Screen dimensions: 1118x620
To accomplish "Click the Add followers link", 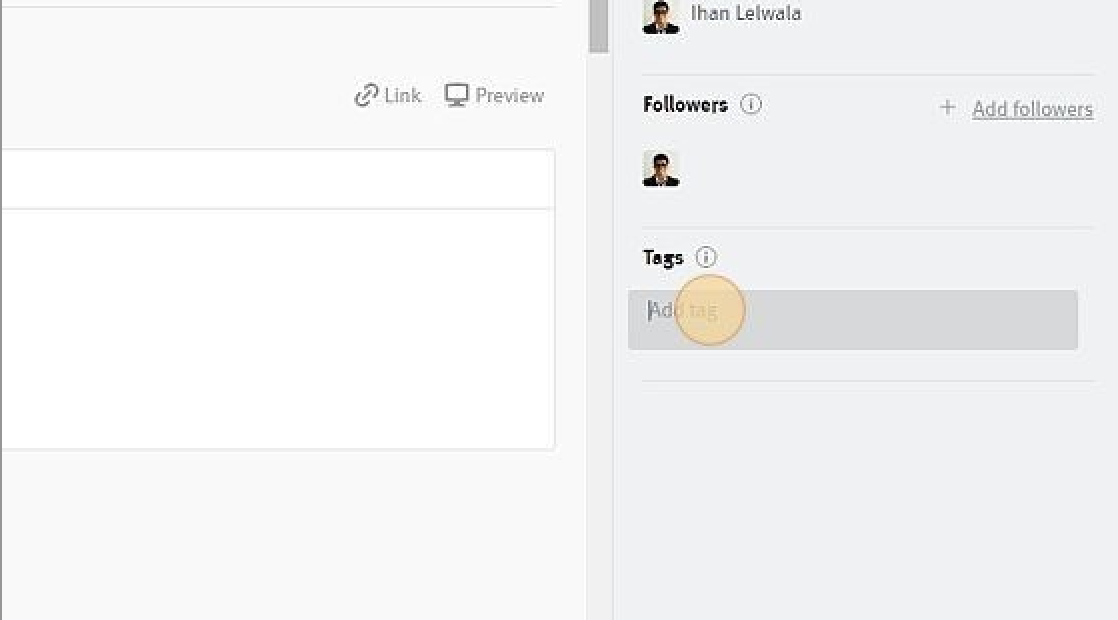I will 1032,109.
